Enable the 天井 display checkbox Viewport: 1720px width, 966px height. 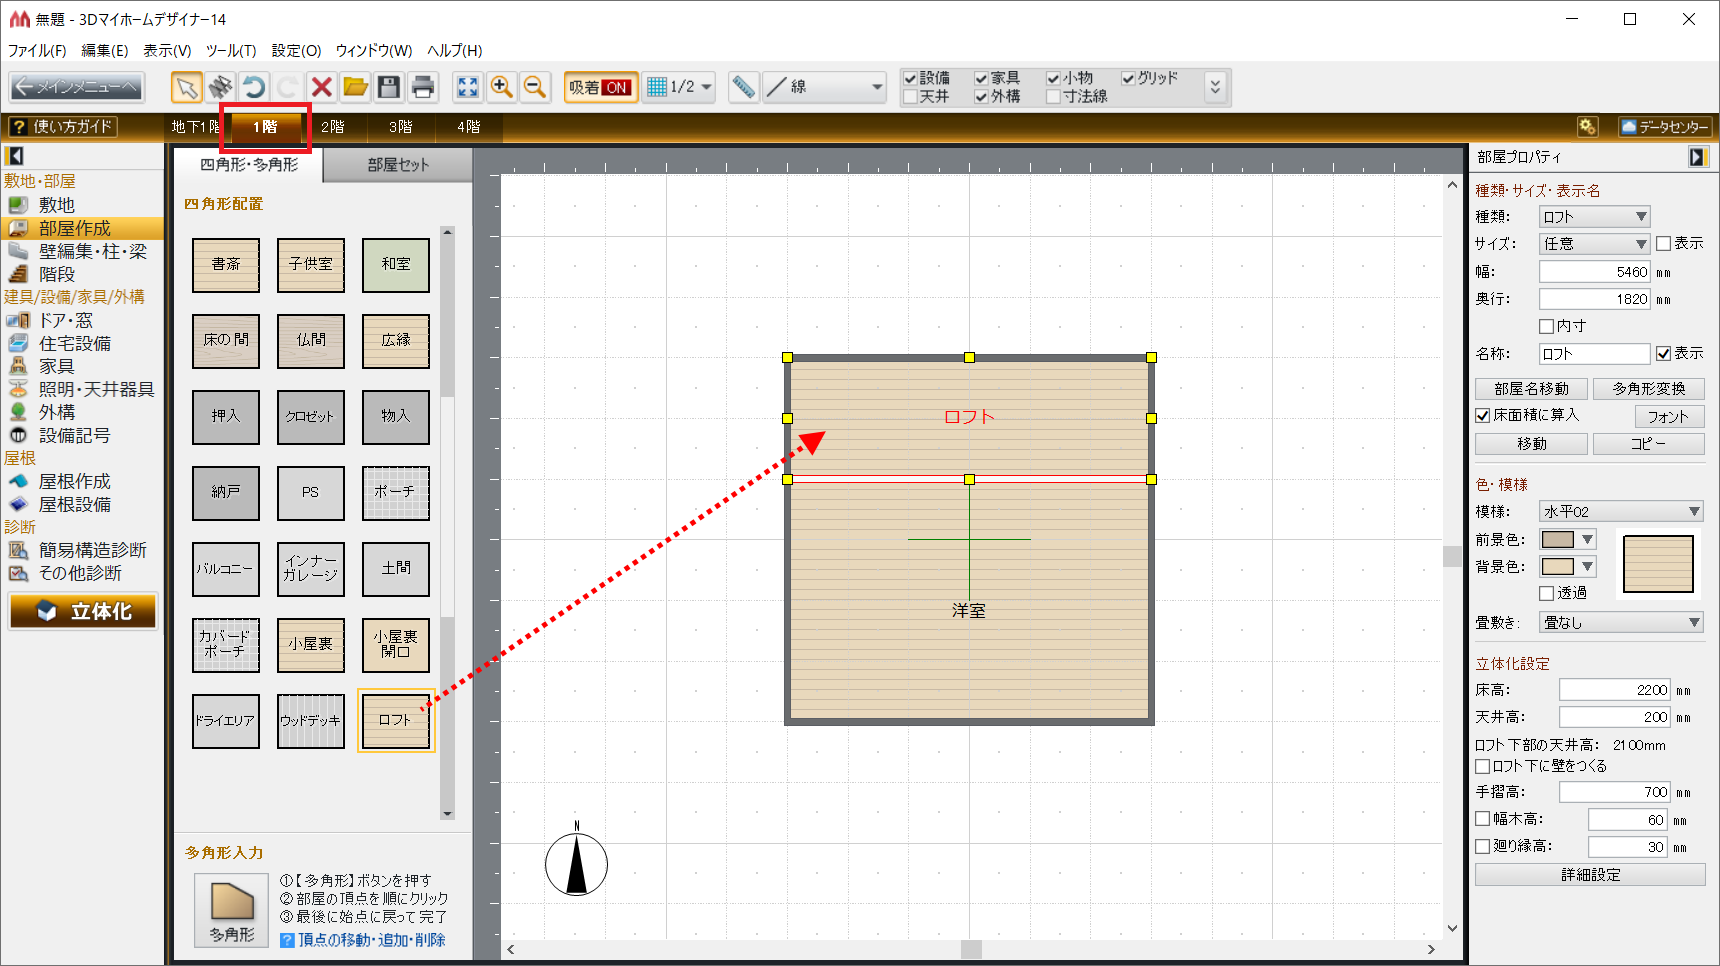coord(911,97)
